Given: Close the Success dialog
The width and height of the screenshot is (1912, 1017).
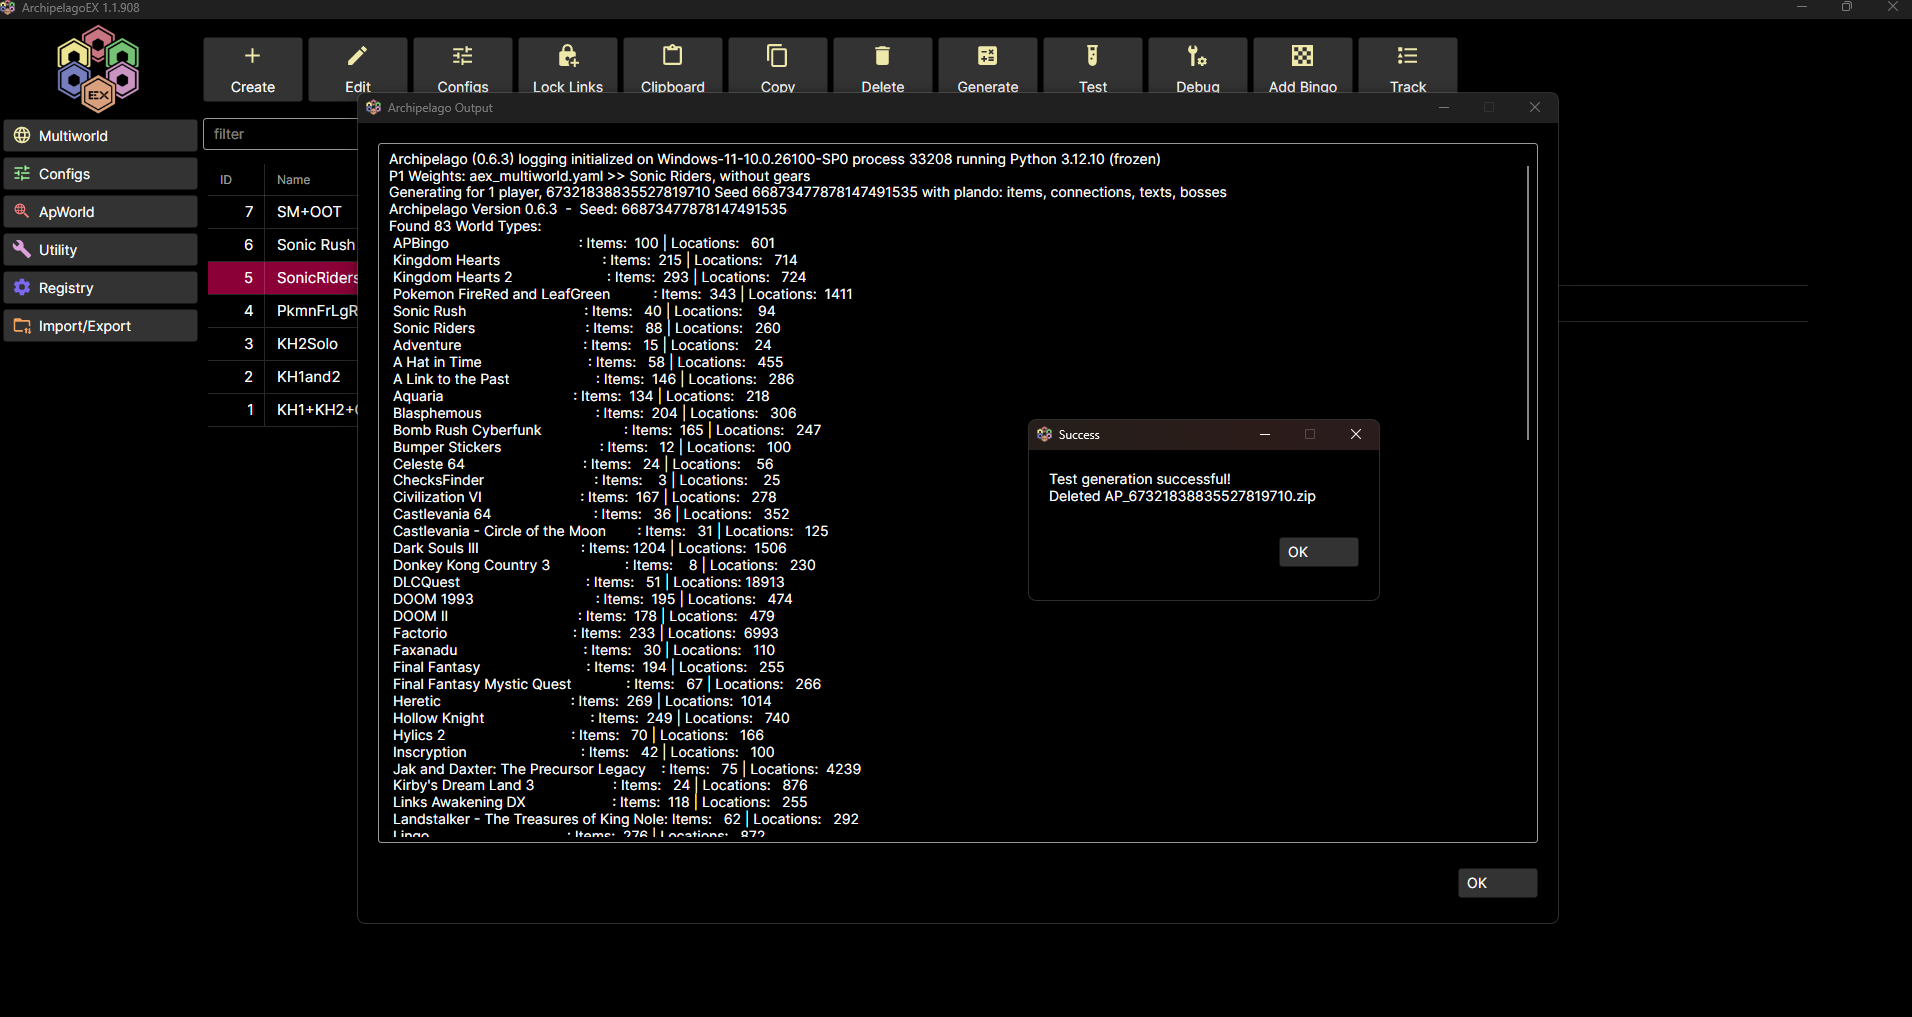Looking at the screenshot, I should coord(1356,434).
